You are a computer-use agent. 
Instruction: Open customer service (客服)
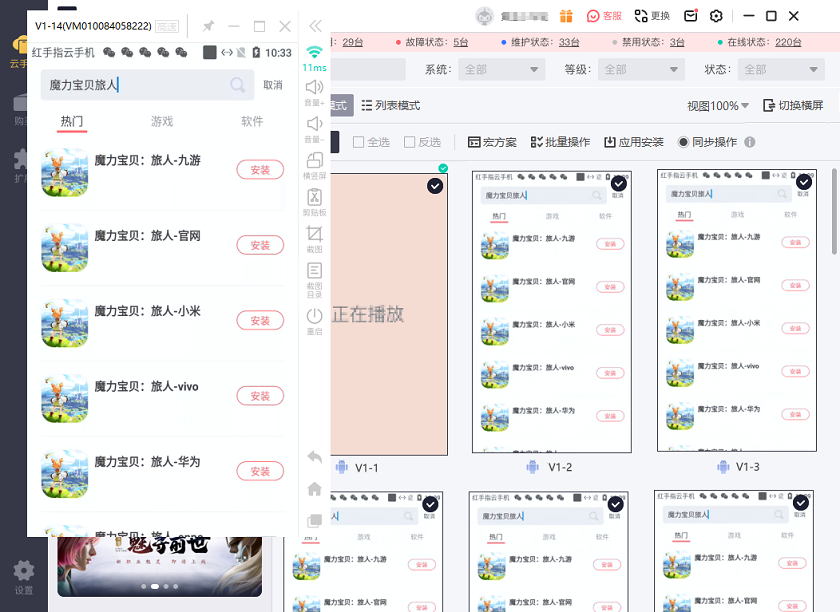click(604, 16)
